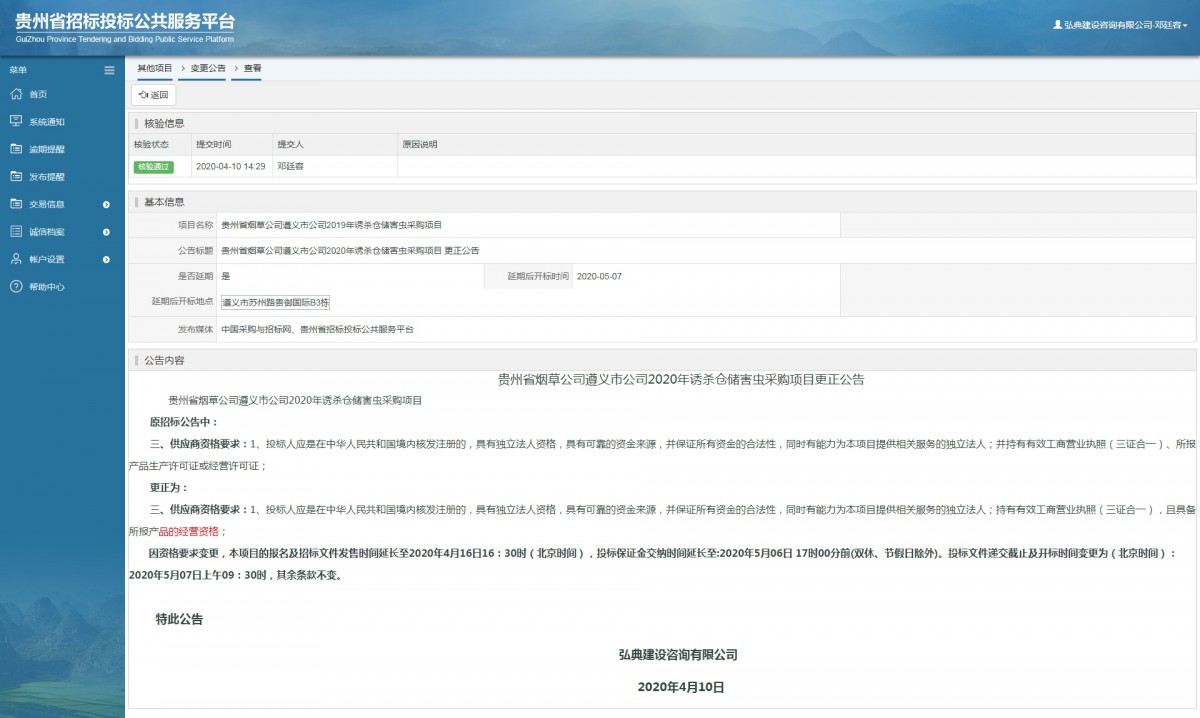Click the 逾期提醒 folder icon
The height and width of the screenshot is (718, 1200).
click(15, 149)
